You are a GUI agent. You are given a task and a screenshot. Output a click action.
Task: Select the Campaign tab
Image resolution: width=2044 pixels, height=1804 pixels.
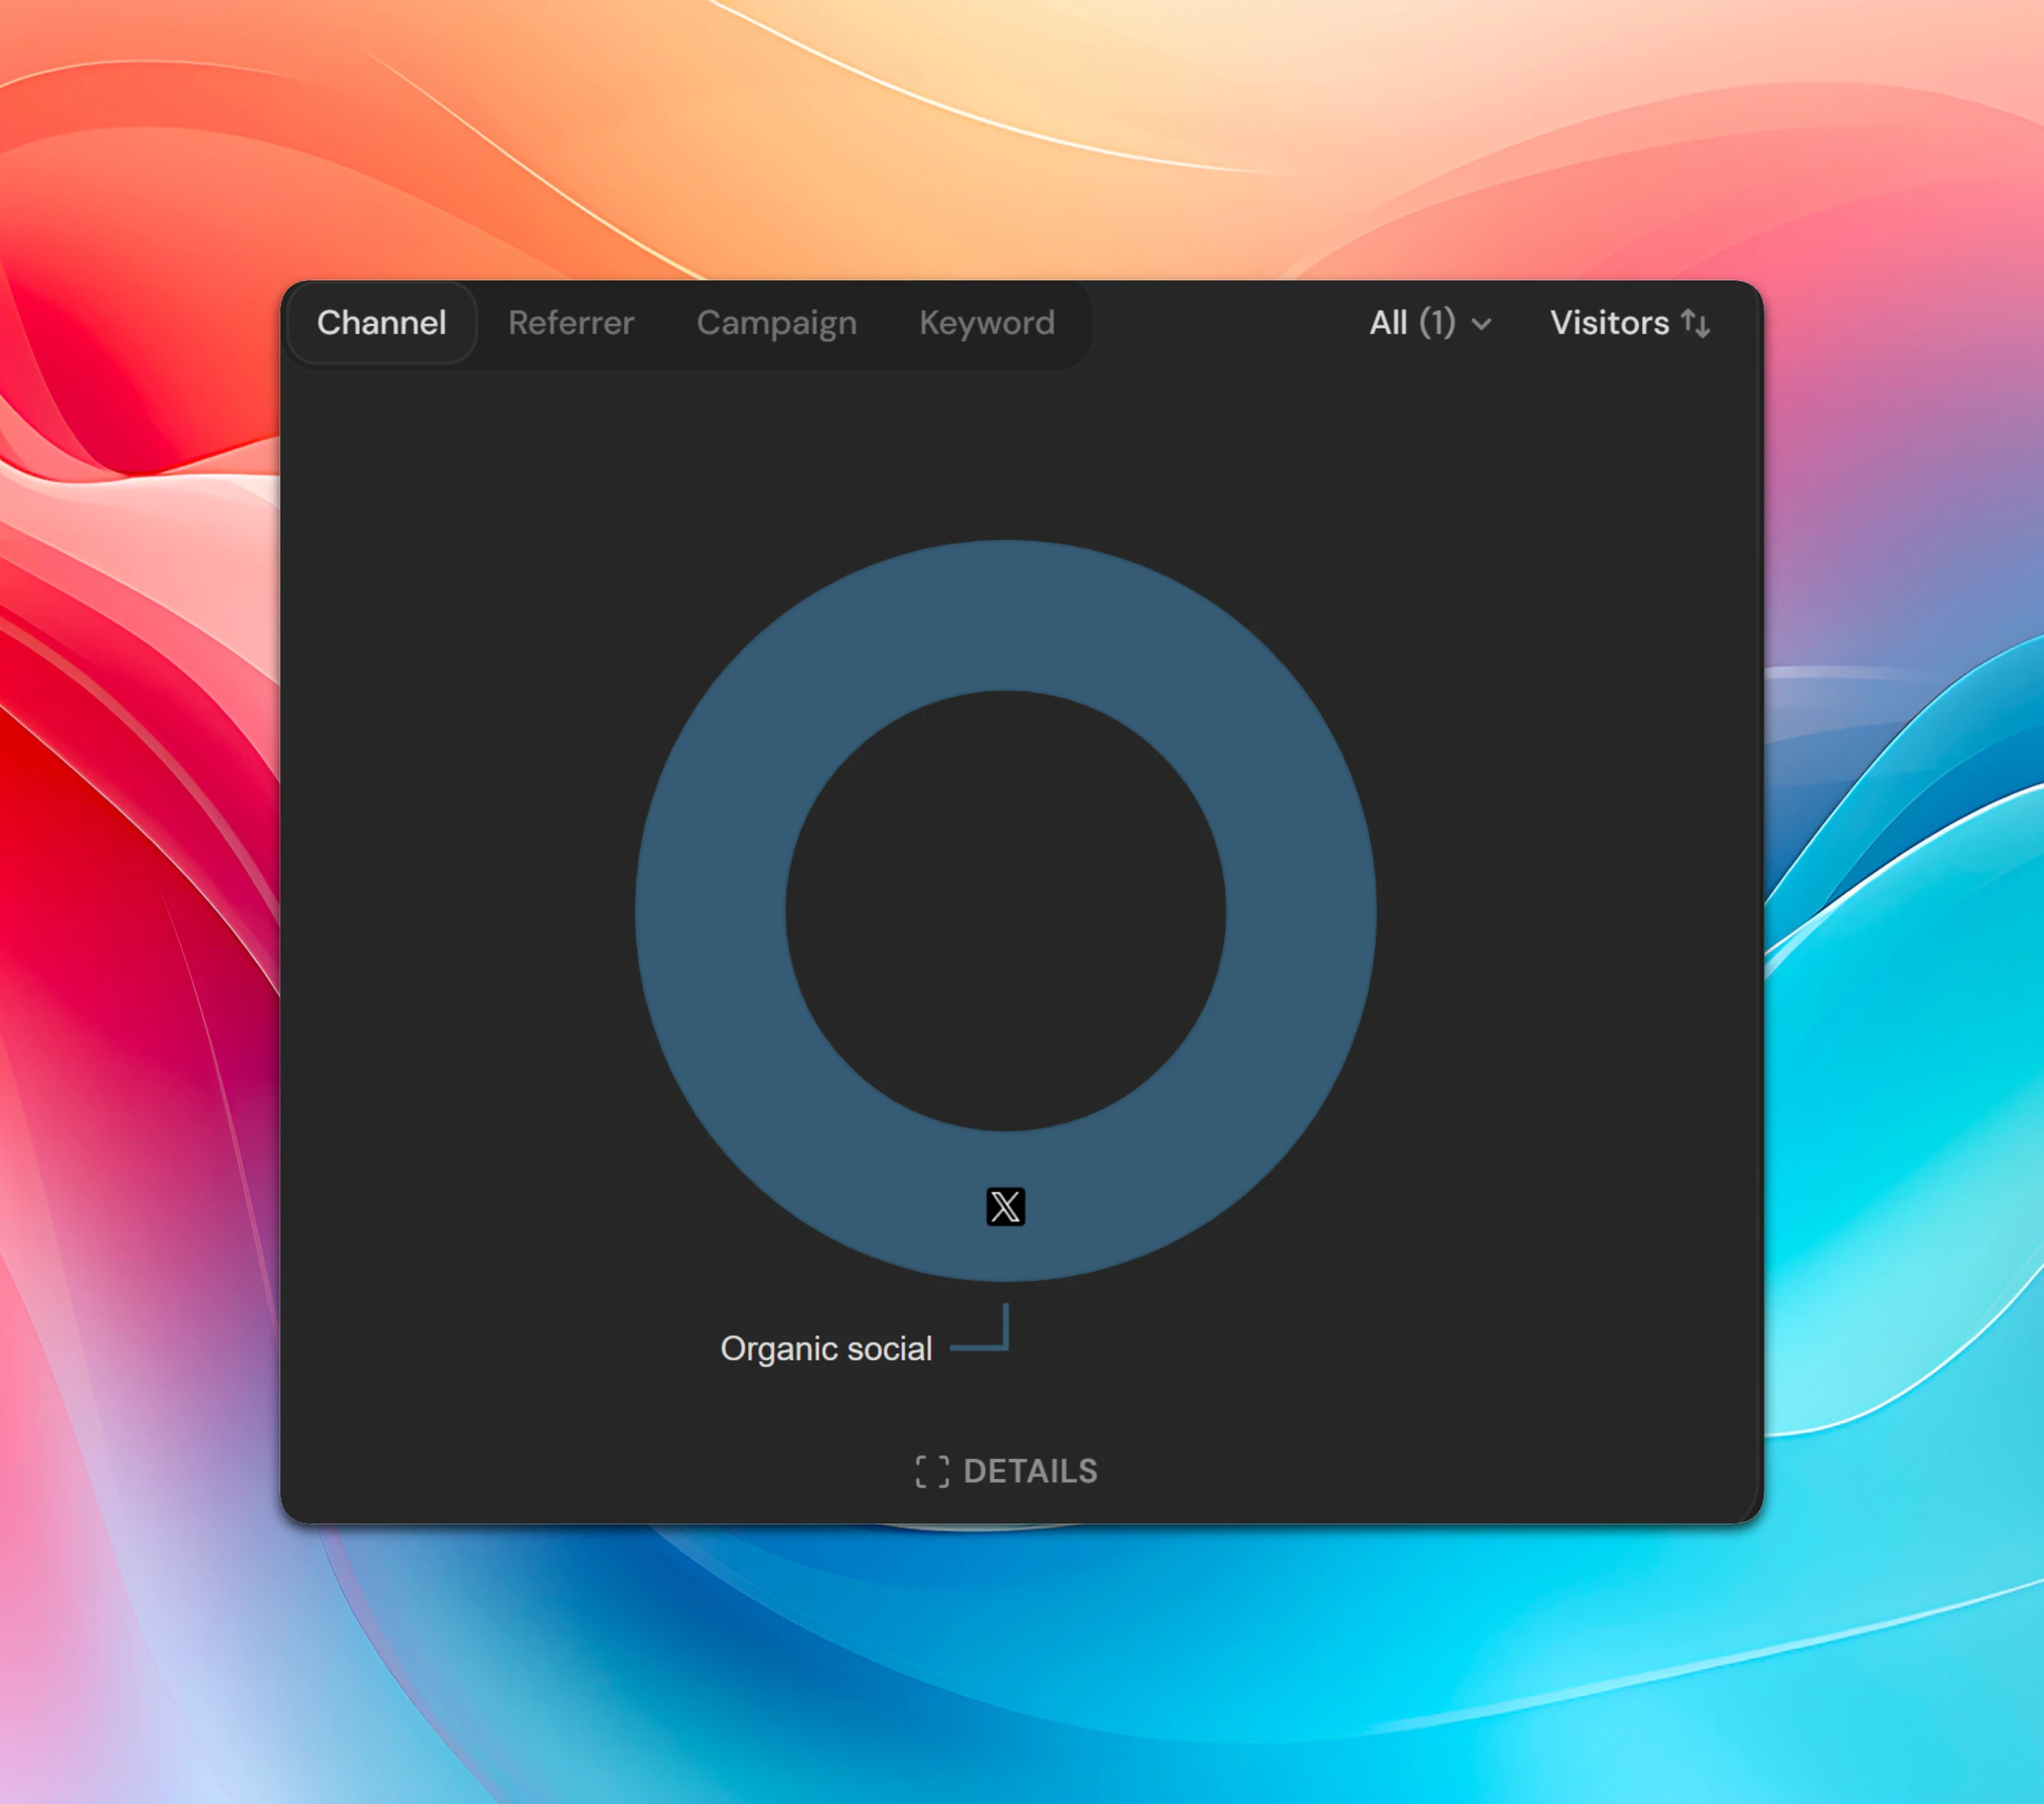click(x=777, y=323)
